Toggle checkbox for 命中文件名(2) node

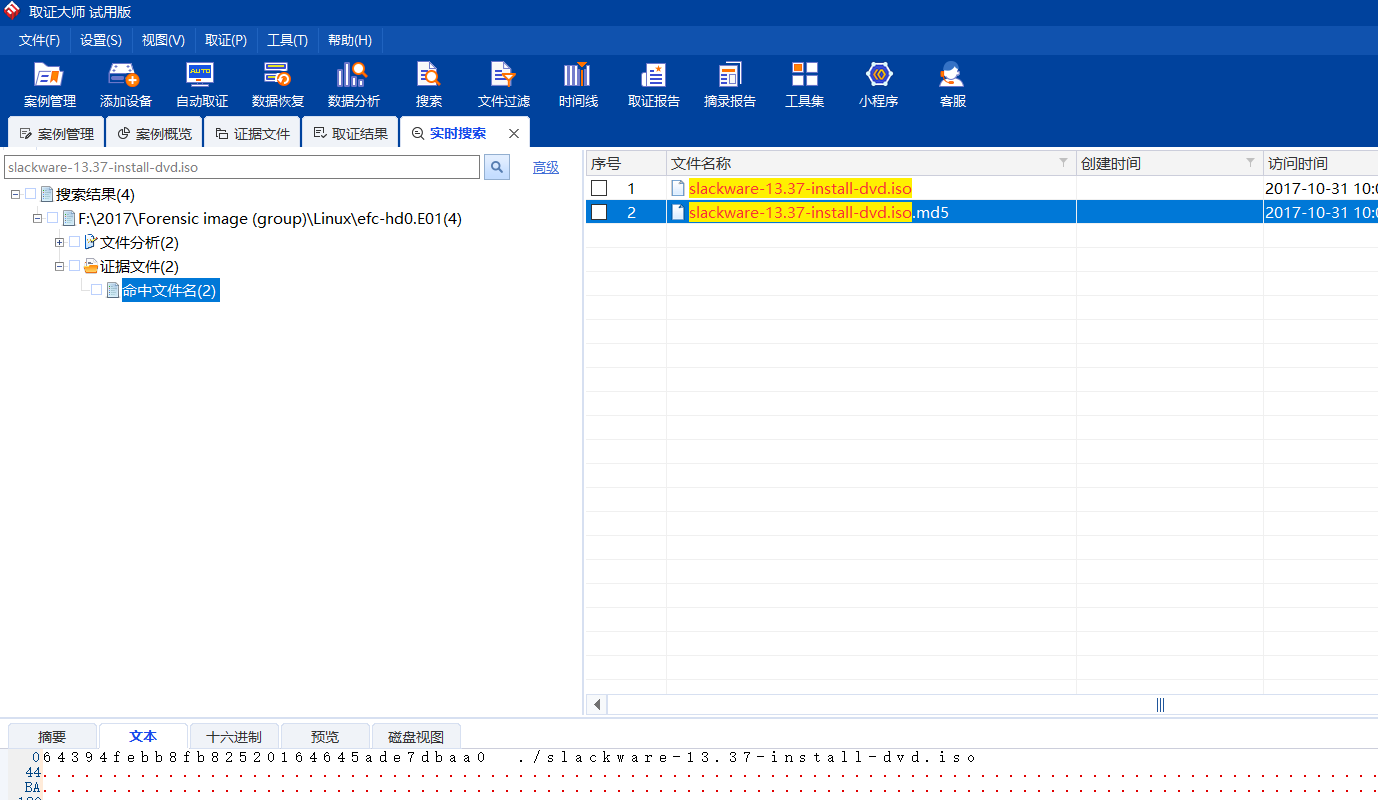[x=96, y=290]
